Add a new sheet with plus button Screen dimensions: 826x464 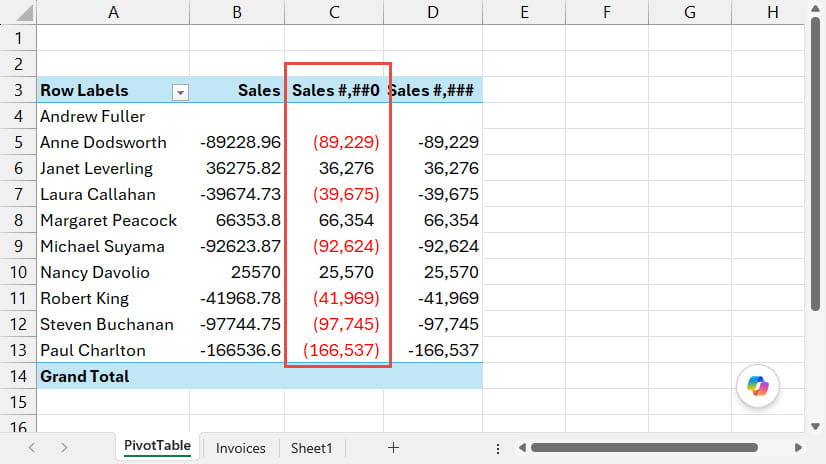coord(393,448)
